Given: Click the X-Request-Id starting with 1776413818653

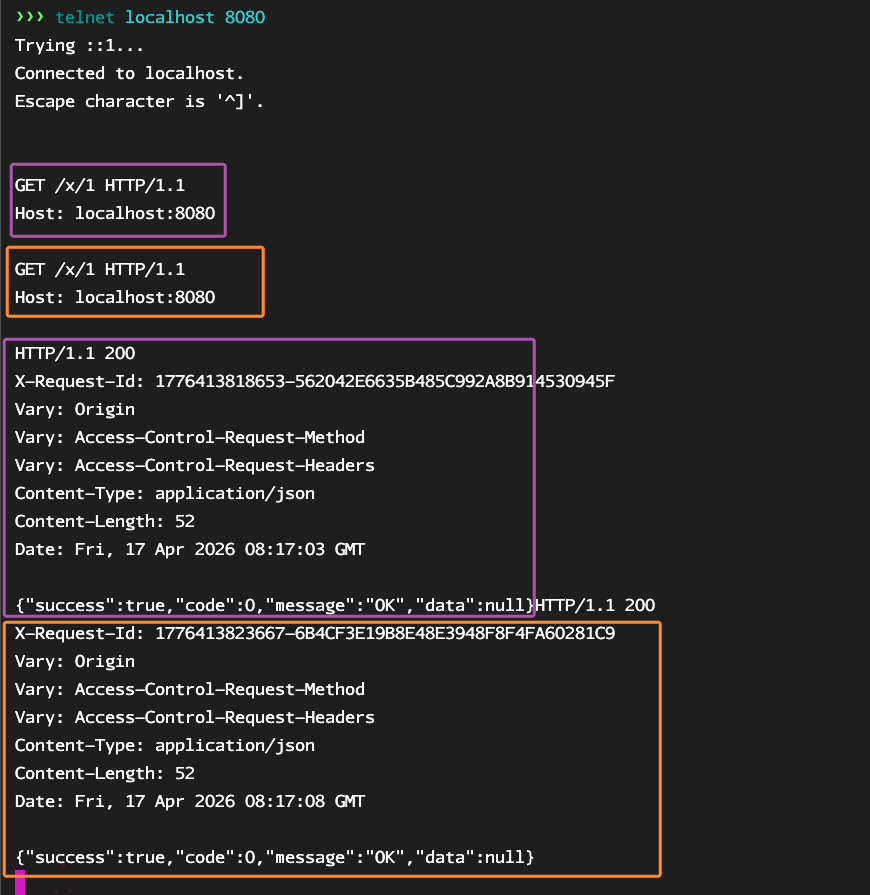Looking at the screenshot, I should (x=314, y=382).
